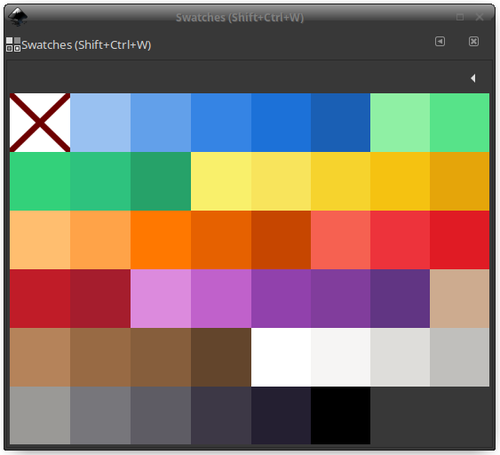
Task: Click the Swatches (Shift+Ctrl+W) tab label
Action: 86,45
